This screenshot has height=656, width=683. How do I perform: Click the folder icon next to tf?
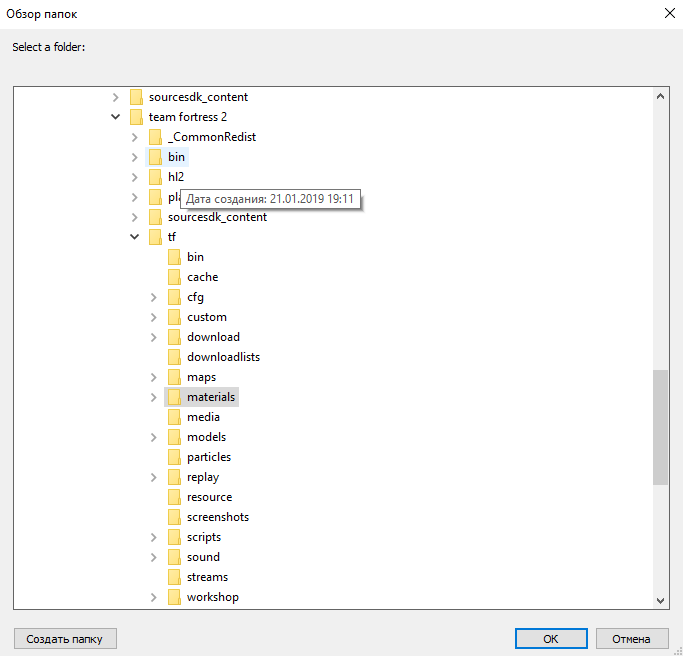point(155,237)
